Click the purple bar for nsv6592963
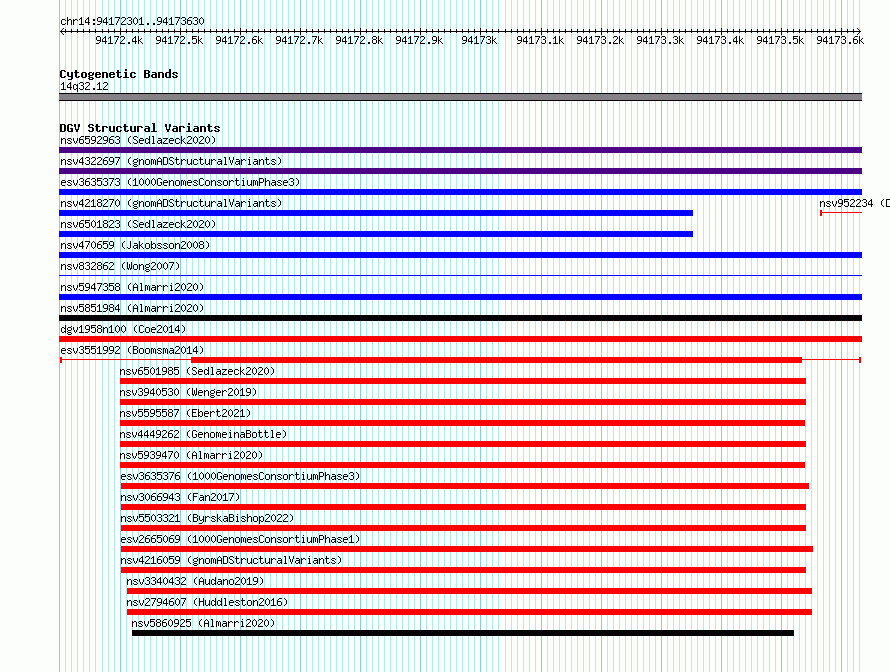 460,150
